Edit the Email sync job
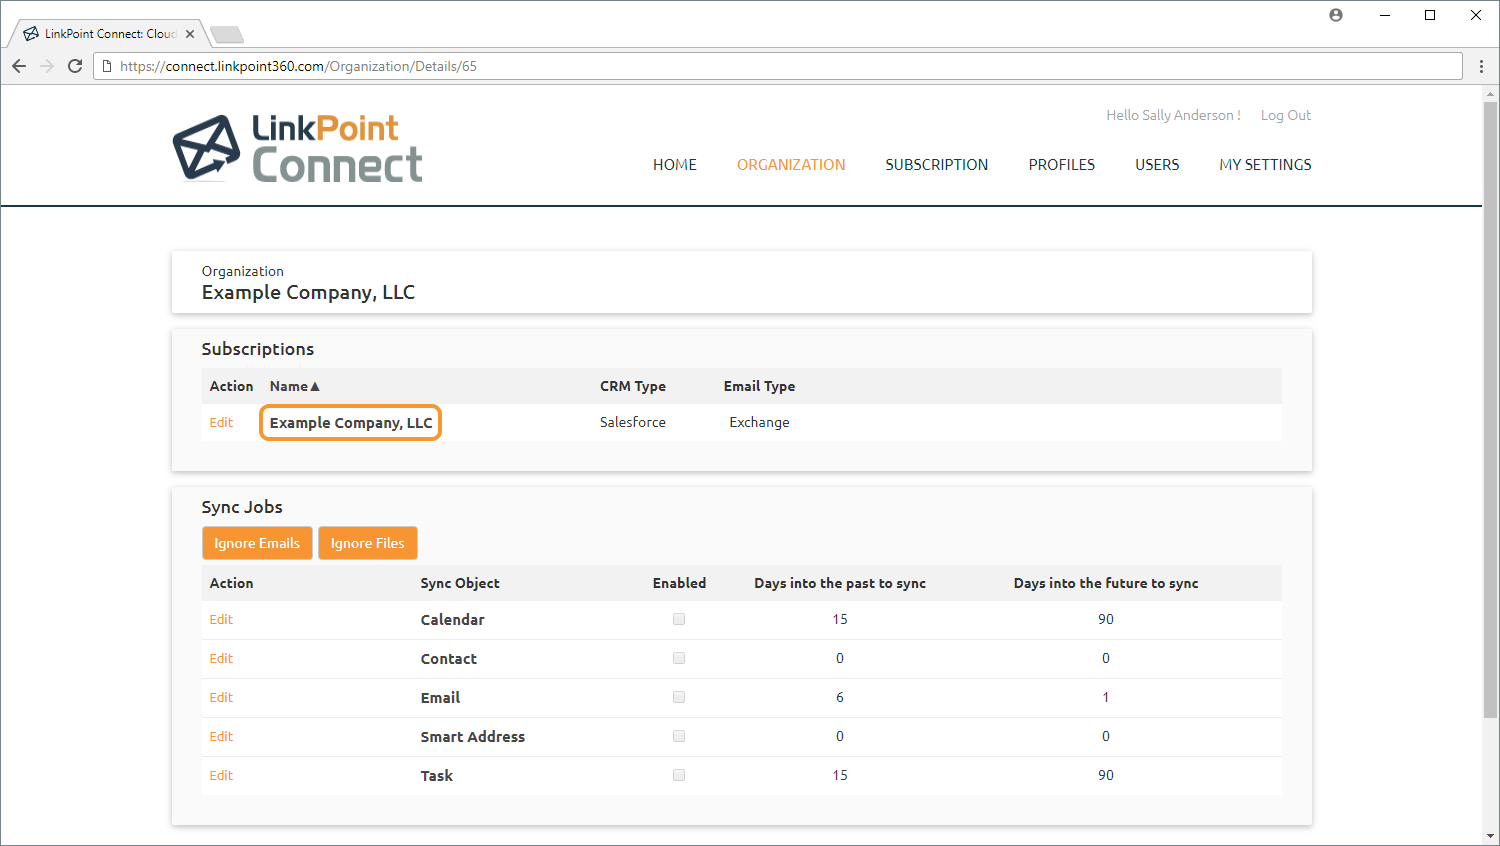This screenshot has width=1500, height=846. 221,697
